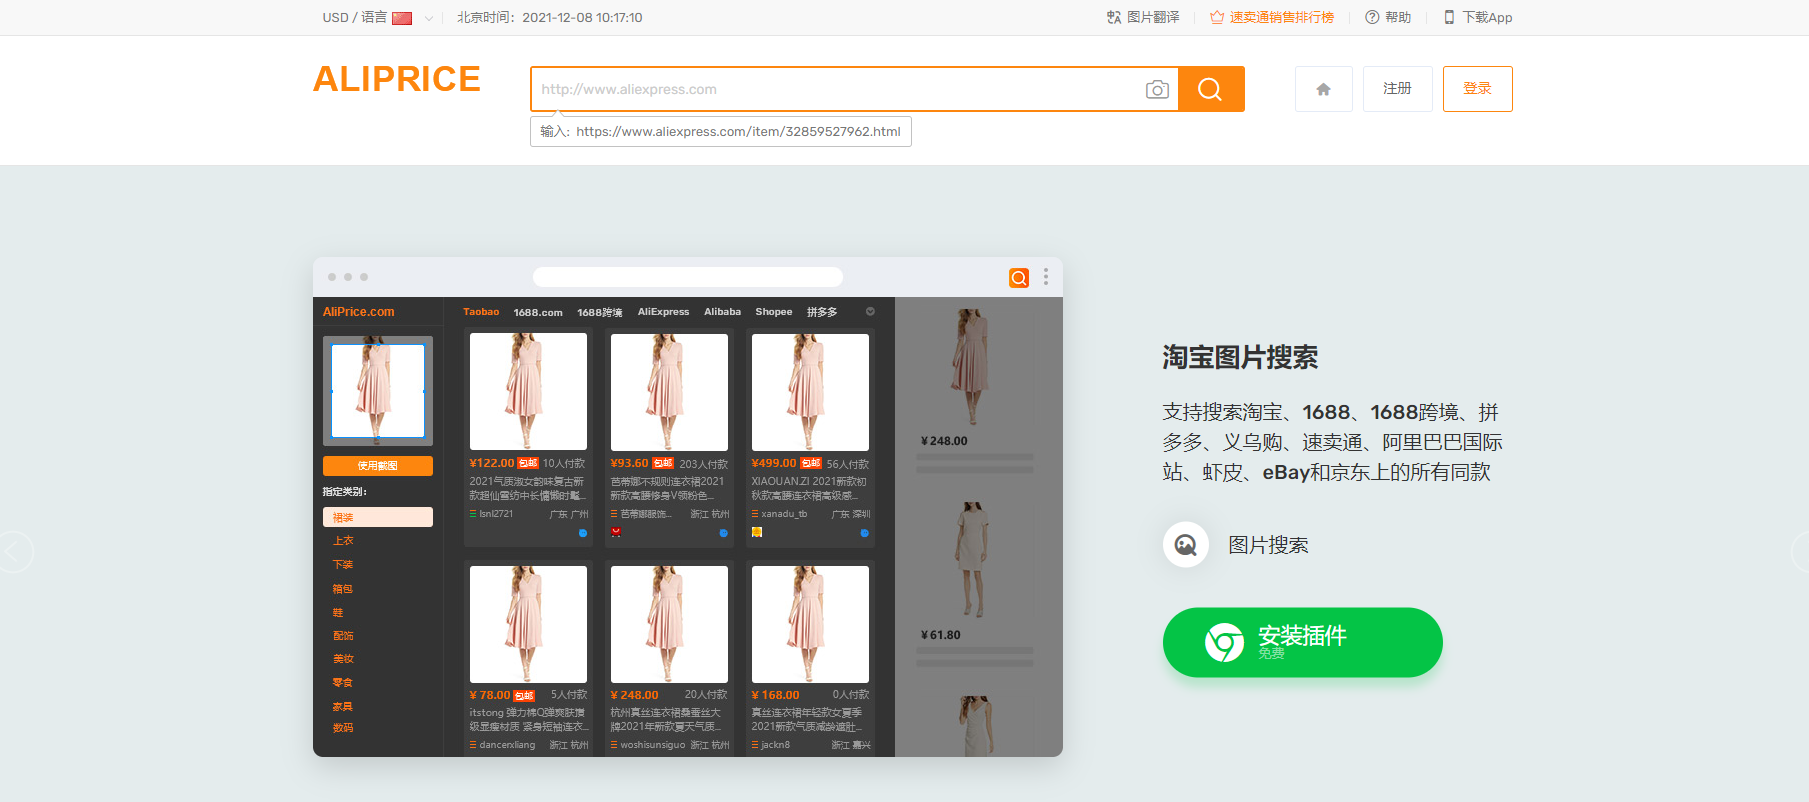Select 零食 category in sidebar

343,683
